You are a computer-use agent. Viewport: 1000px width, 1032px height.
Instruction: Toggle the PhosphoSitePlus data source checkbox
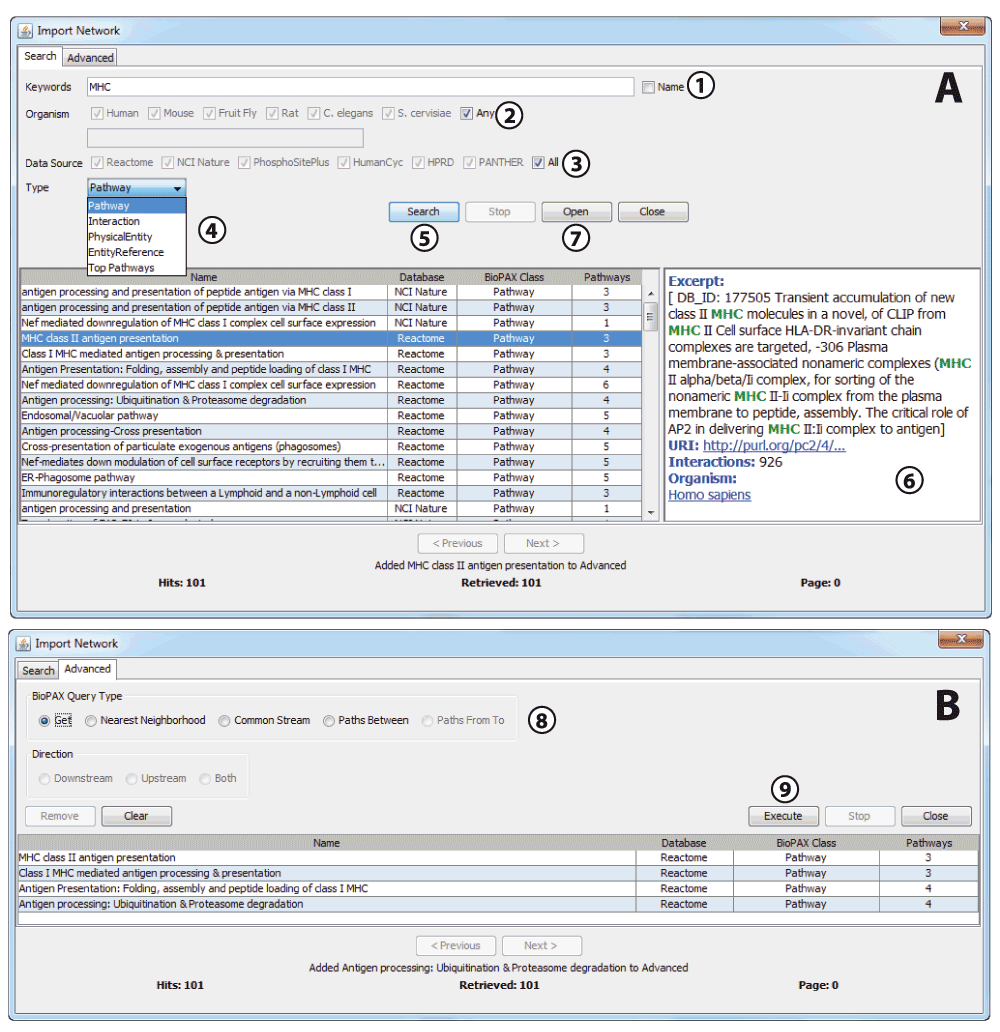tap(244, 163)
